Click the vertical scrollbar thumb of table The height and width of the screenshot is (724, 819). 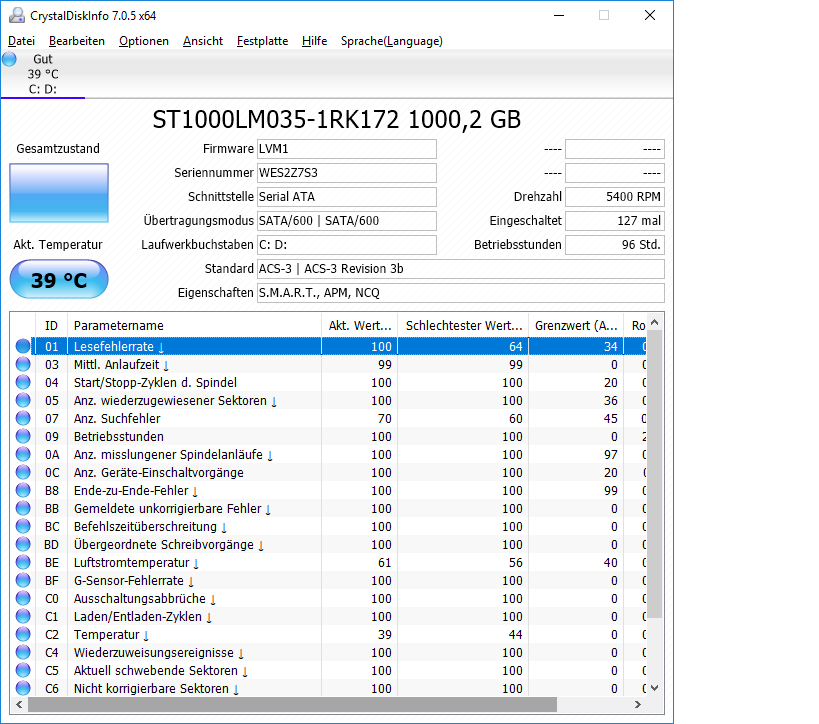655,474
